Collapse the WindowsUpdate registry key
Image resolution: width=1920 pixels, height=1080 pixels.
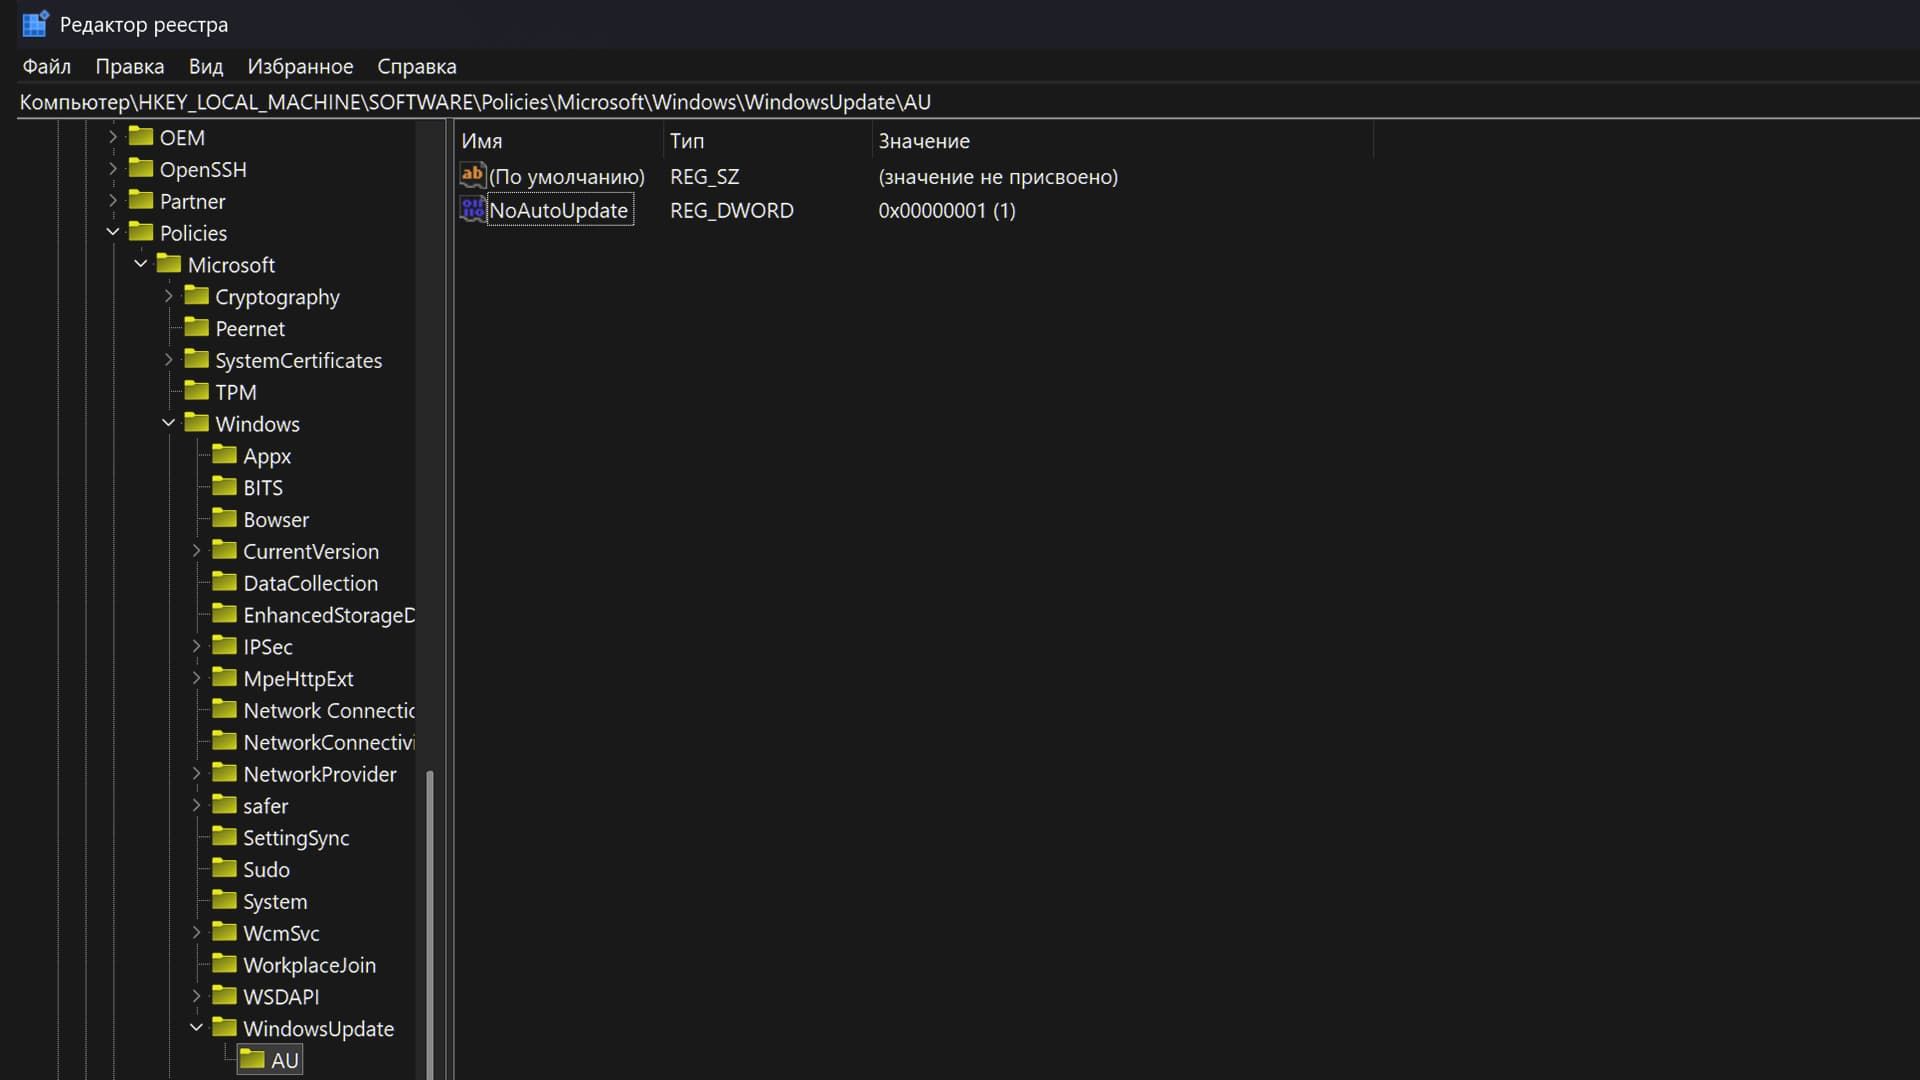point(197,1028)
